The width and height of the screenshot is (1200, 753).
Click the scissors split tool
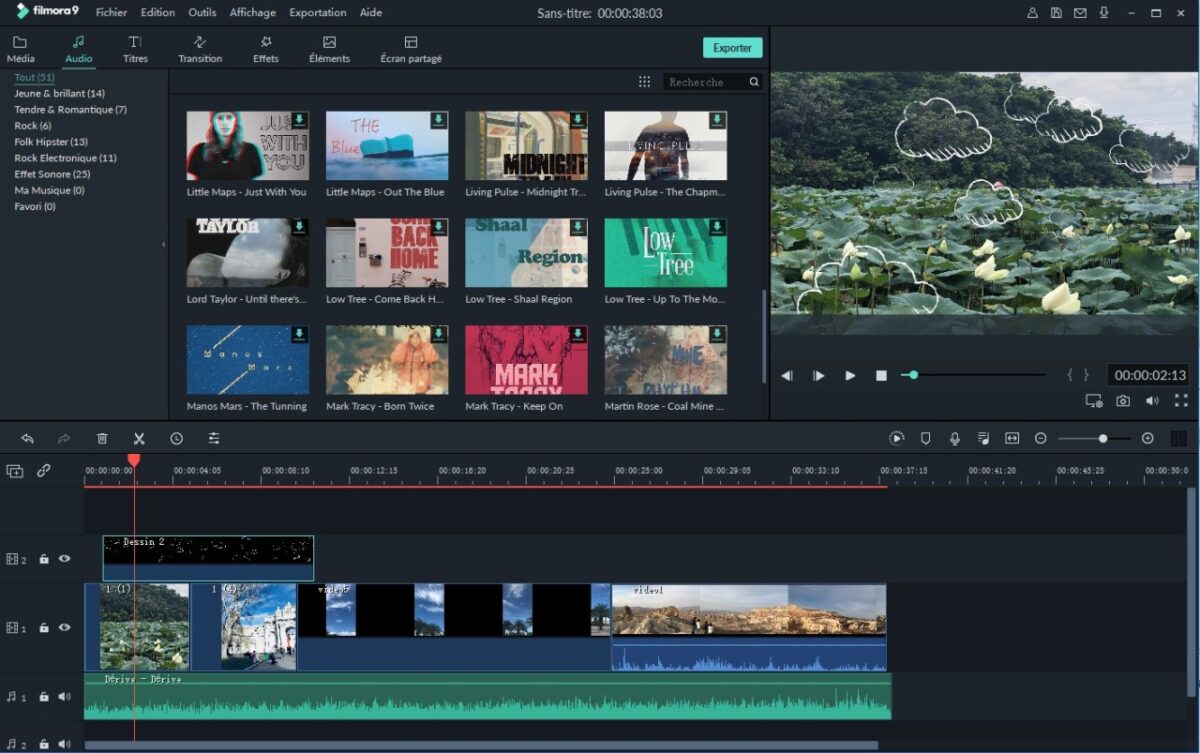pyautogui.click(x=139, y=438)
